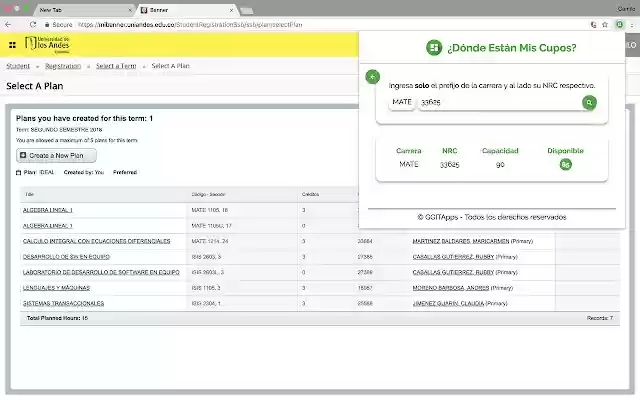This screenshot has height=400, width=640.
Task: Click the green available seats badge
Action: (x=565, y=165)
